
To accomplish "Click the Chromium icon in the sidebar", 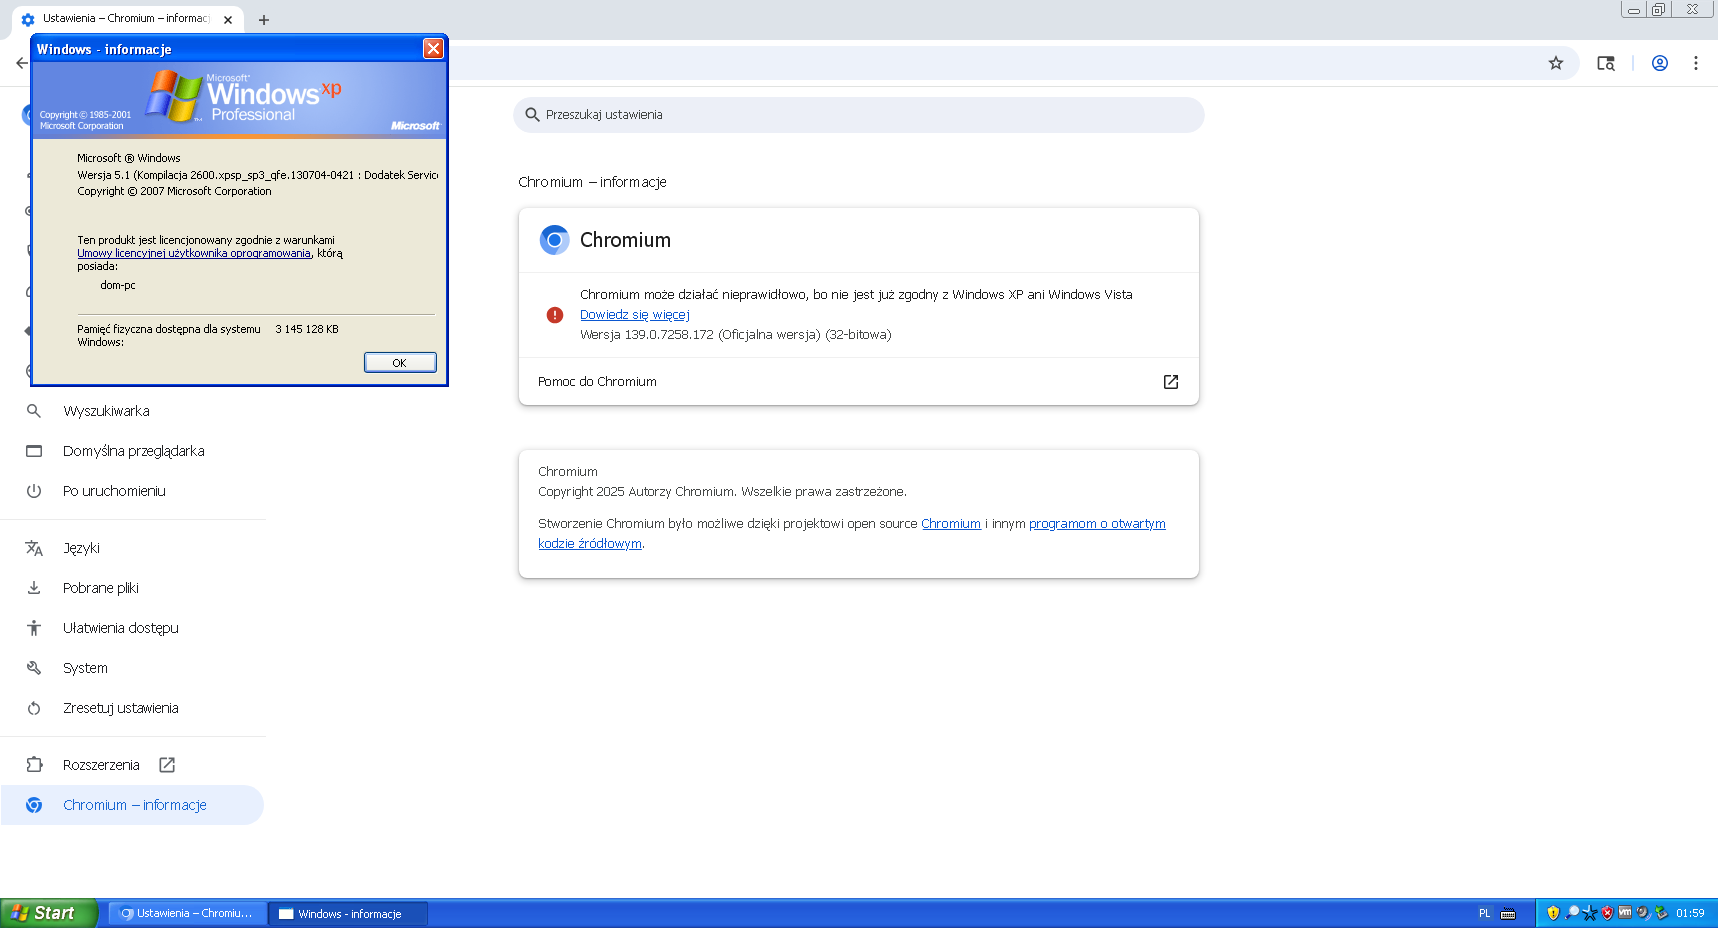I will pyautogui.click(x=34, y=805).
